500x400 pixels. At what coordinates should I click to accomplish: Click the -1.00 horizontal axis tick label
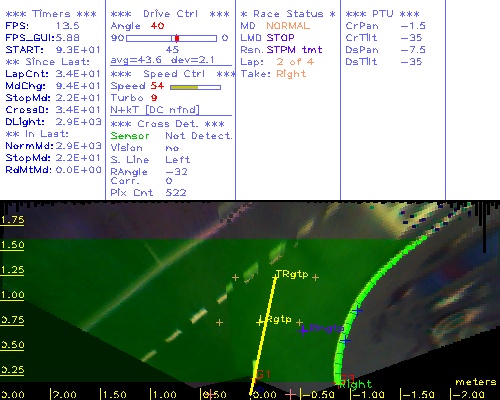point(369,395)
